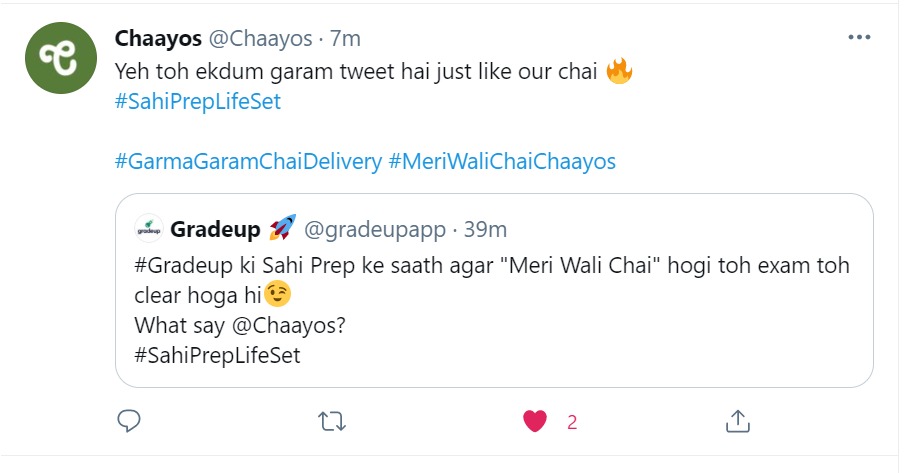Click the like count number 2
Screen dimensions: 904x473
coord(572,422)
